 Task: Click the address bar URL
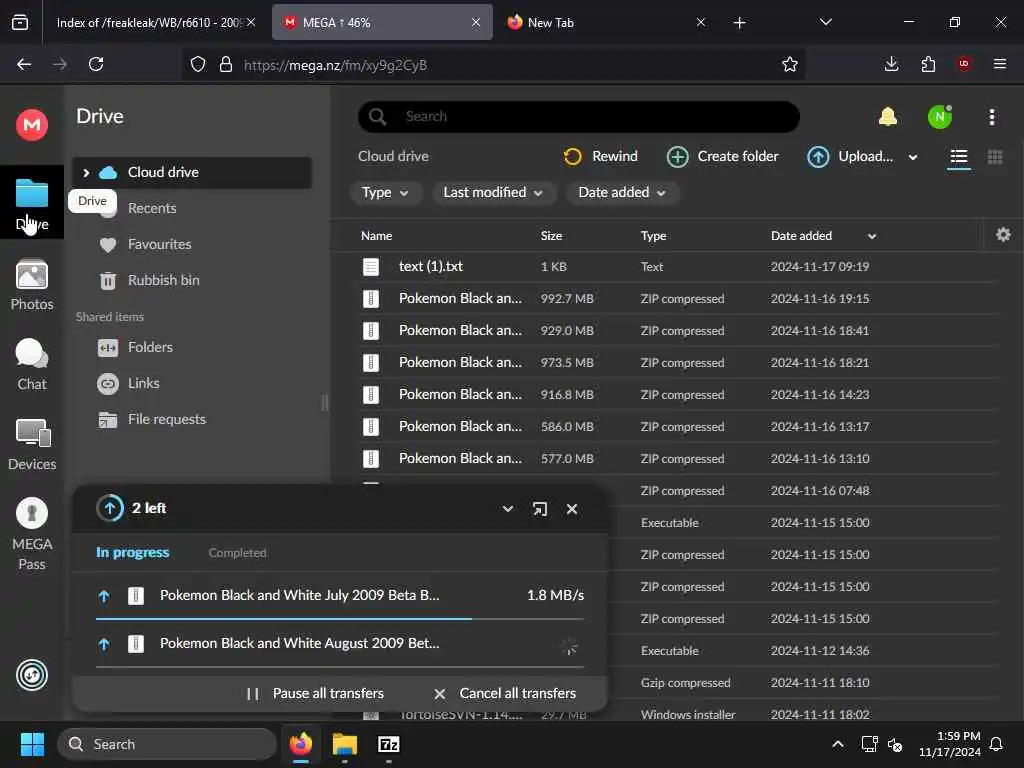tap(335, 65)
